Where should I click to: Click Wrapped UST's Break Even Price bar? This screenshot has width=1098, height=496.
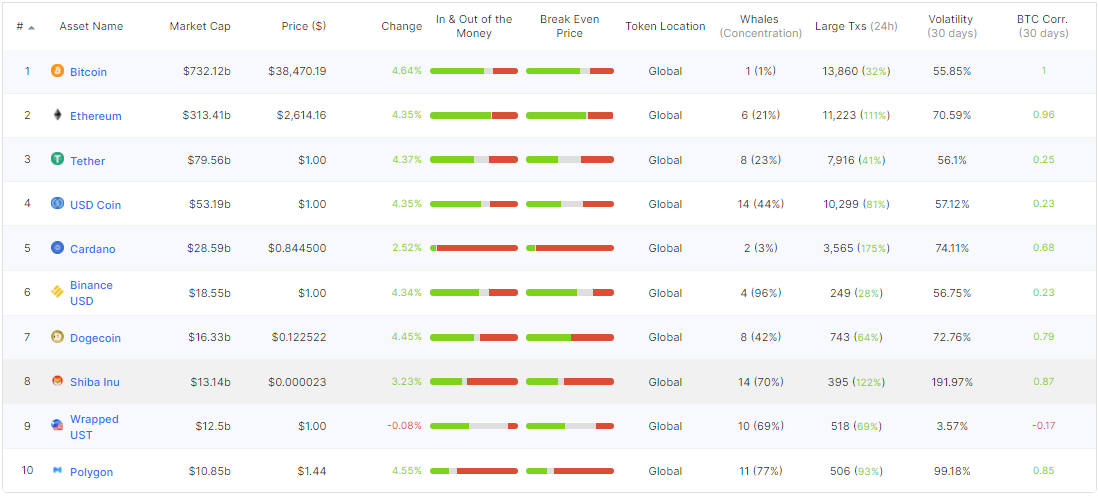(x=570, y=426)
